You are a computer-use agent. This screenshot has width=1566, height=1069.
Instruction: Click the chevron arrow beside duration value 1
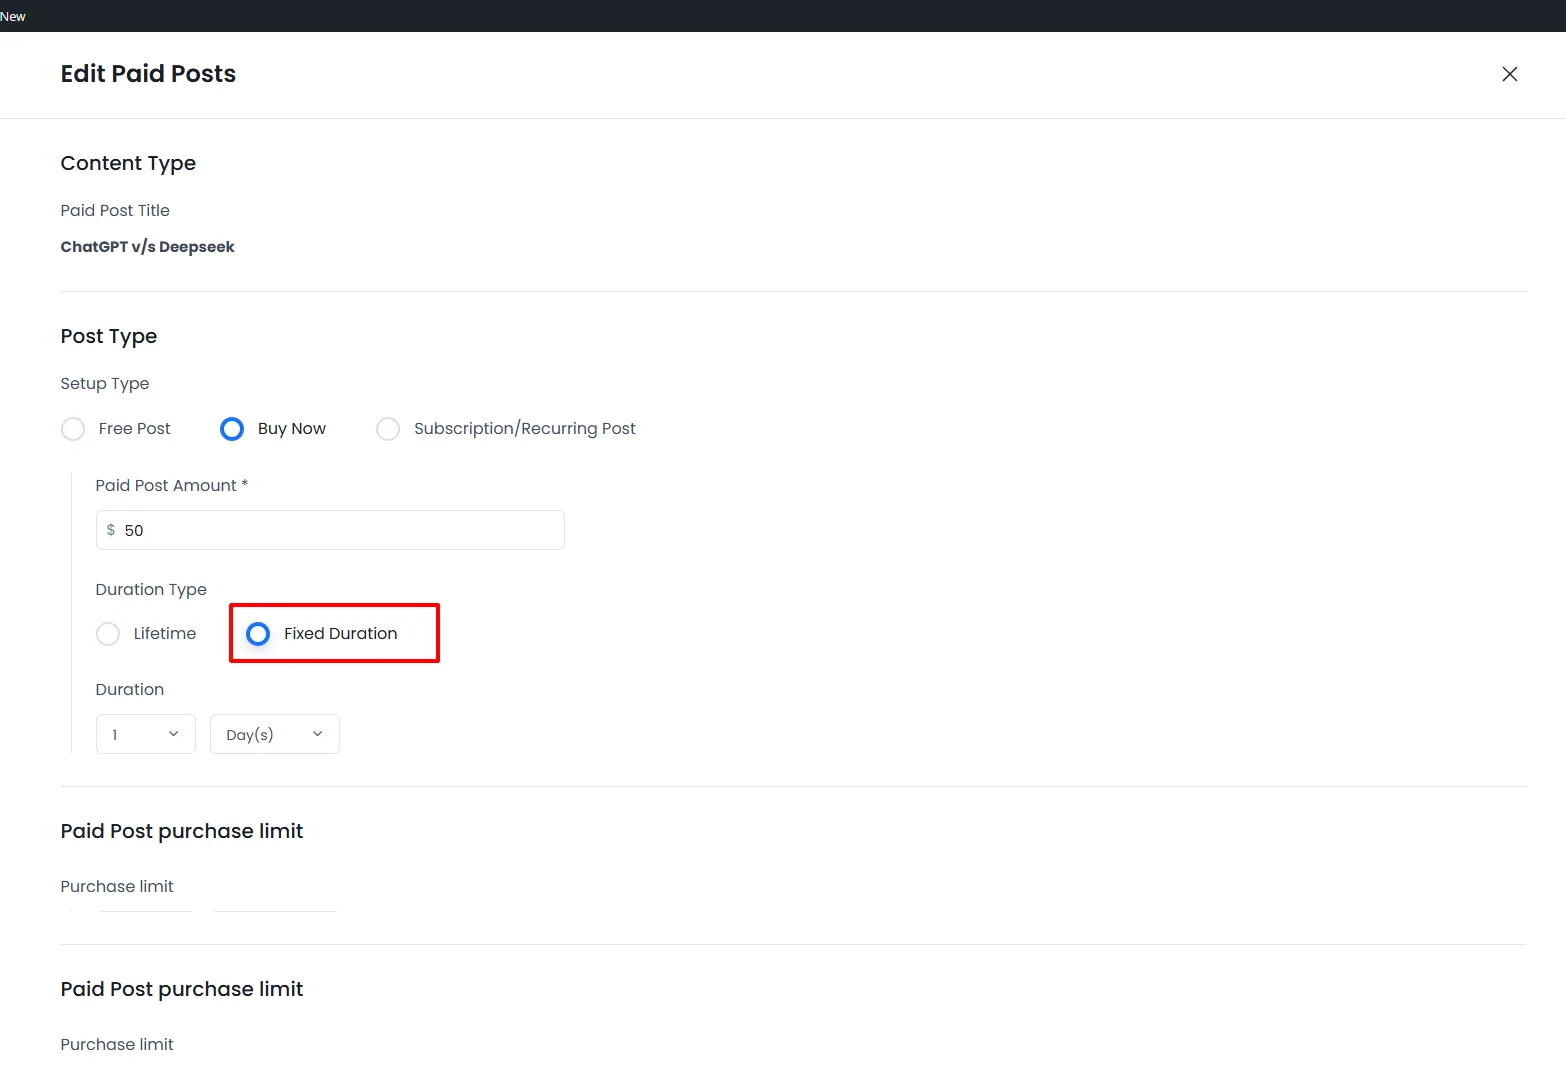point(173,734)
